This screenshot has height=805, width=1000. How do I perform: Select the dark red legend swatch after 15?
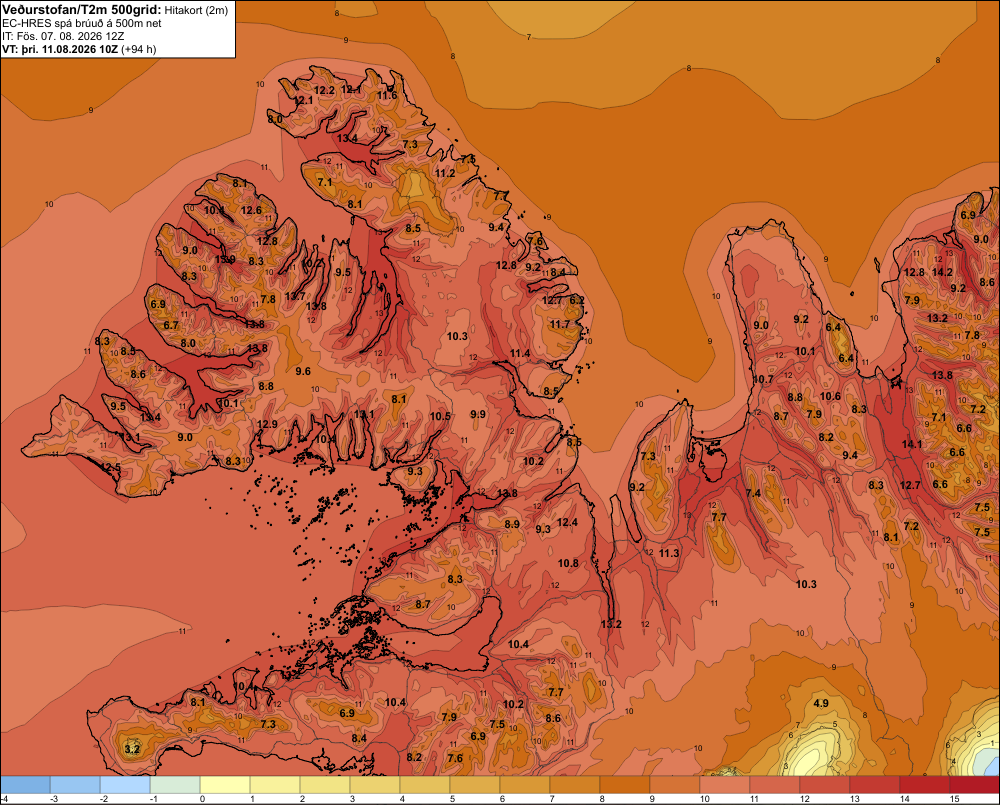point(974,785)
